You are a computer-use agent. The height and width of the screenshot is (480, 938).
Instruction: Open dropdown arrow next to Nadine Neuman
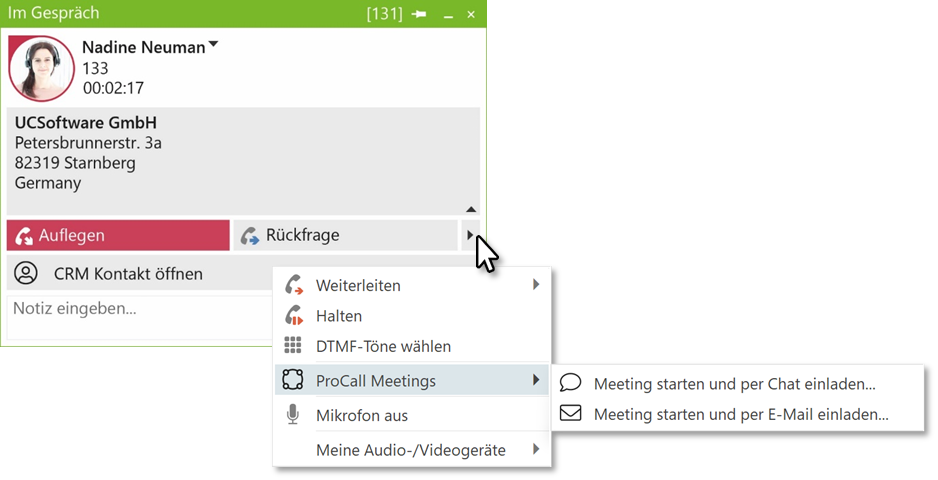click(x=213, y=46)
